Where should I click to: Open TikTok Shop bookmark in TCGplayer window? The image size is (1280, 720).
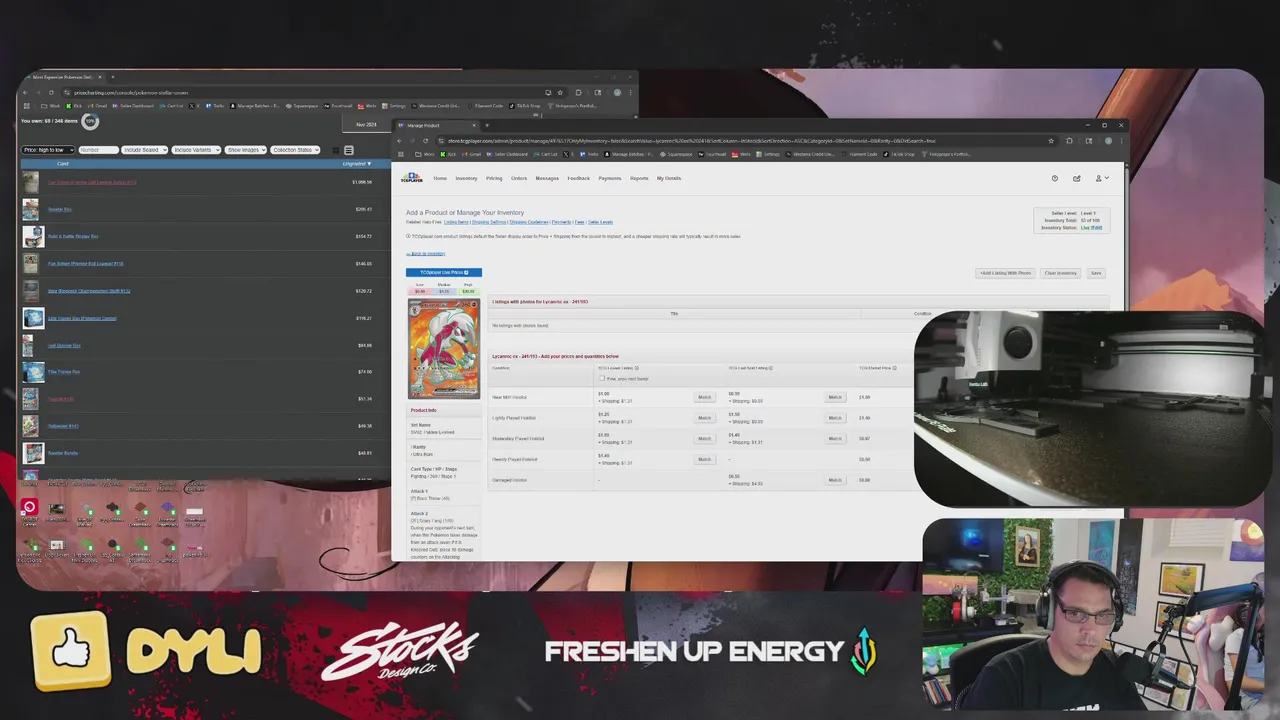tap(900, 154)
